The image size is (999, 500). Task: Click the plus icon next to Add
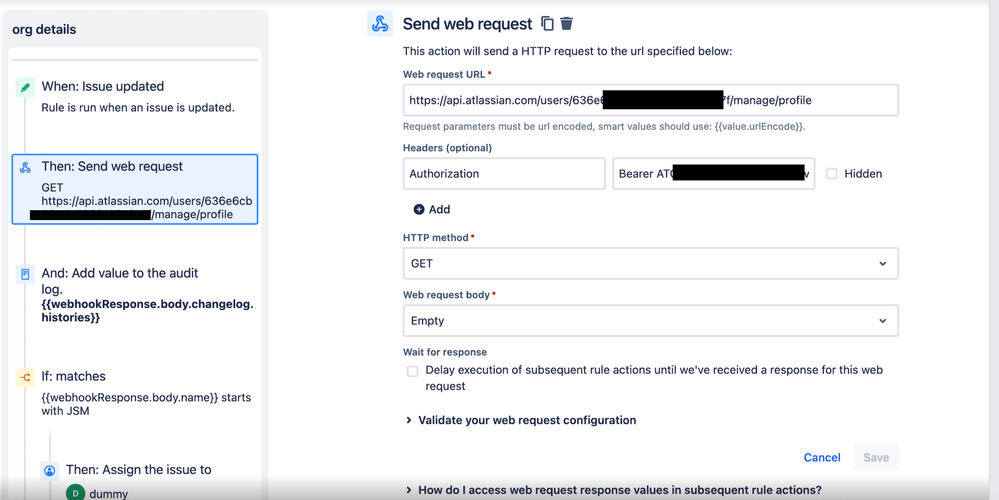(x=419, y=210)
